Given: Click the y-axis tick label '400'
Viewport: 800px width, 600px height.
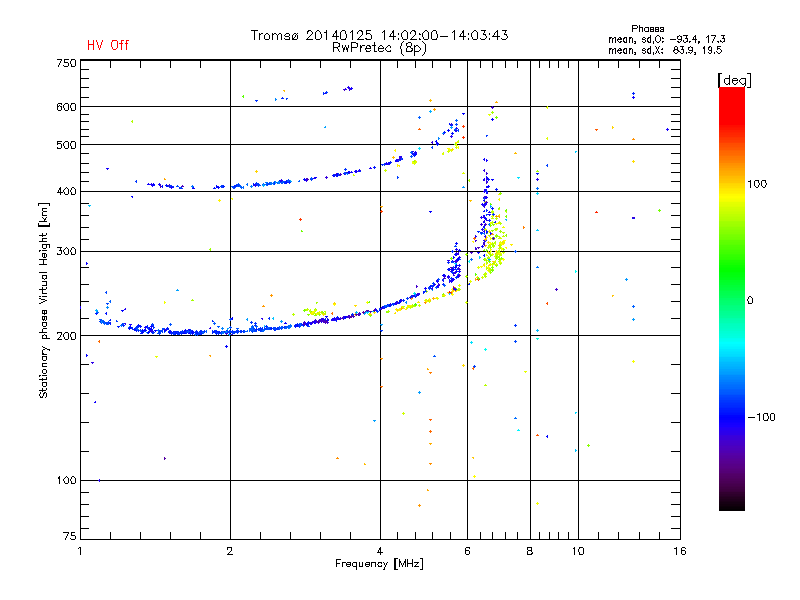Looking at the screenshot, I should 66,191.
